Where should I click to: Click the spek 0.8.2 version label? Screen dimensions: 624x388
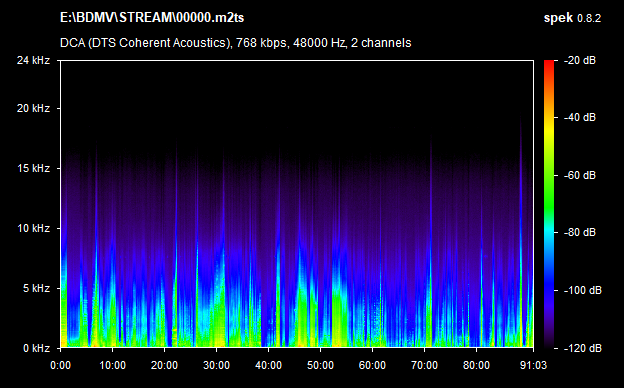[572, 18]
